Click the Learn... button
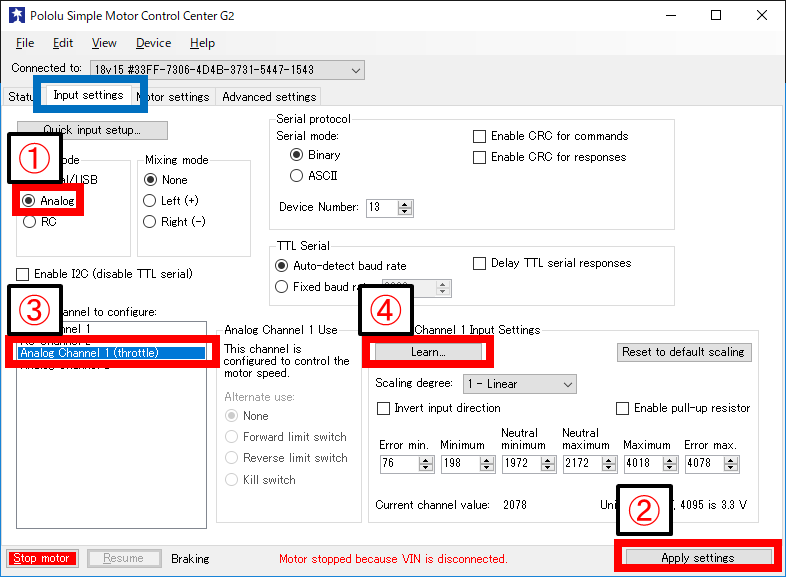 tap(428, 352)
